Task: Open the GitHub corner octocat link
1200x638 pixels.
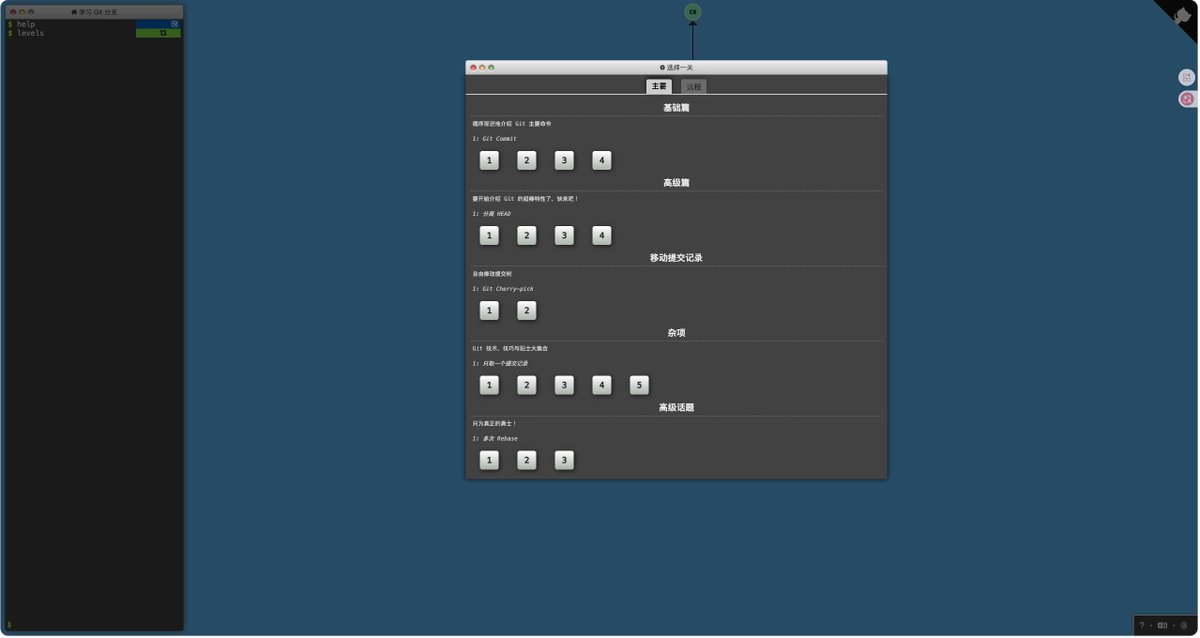Action: point(1181,14)
